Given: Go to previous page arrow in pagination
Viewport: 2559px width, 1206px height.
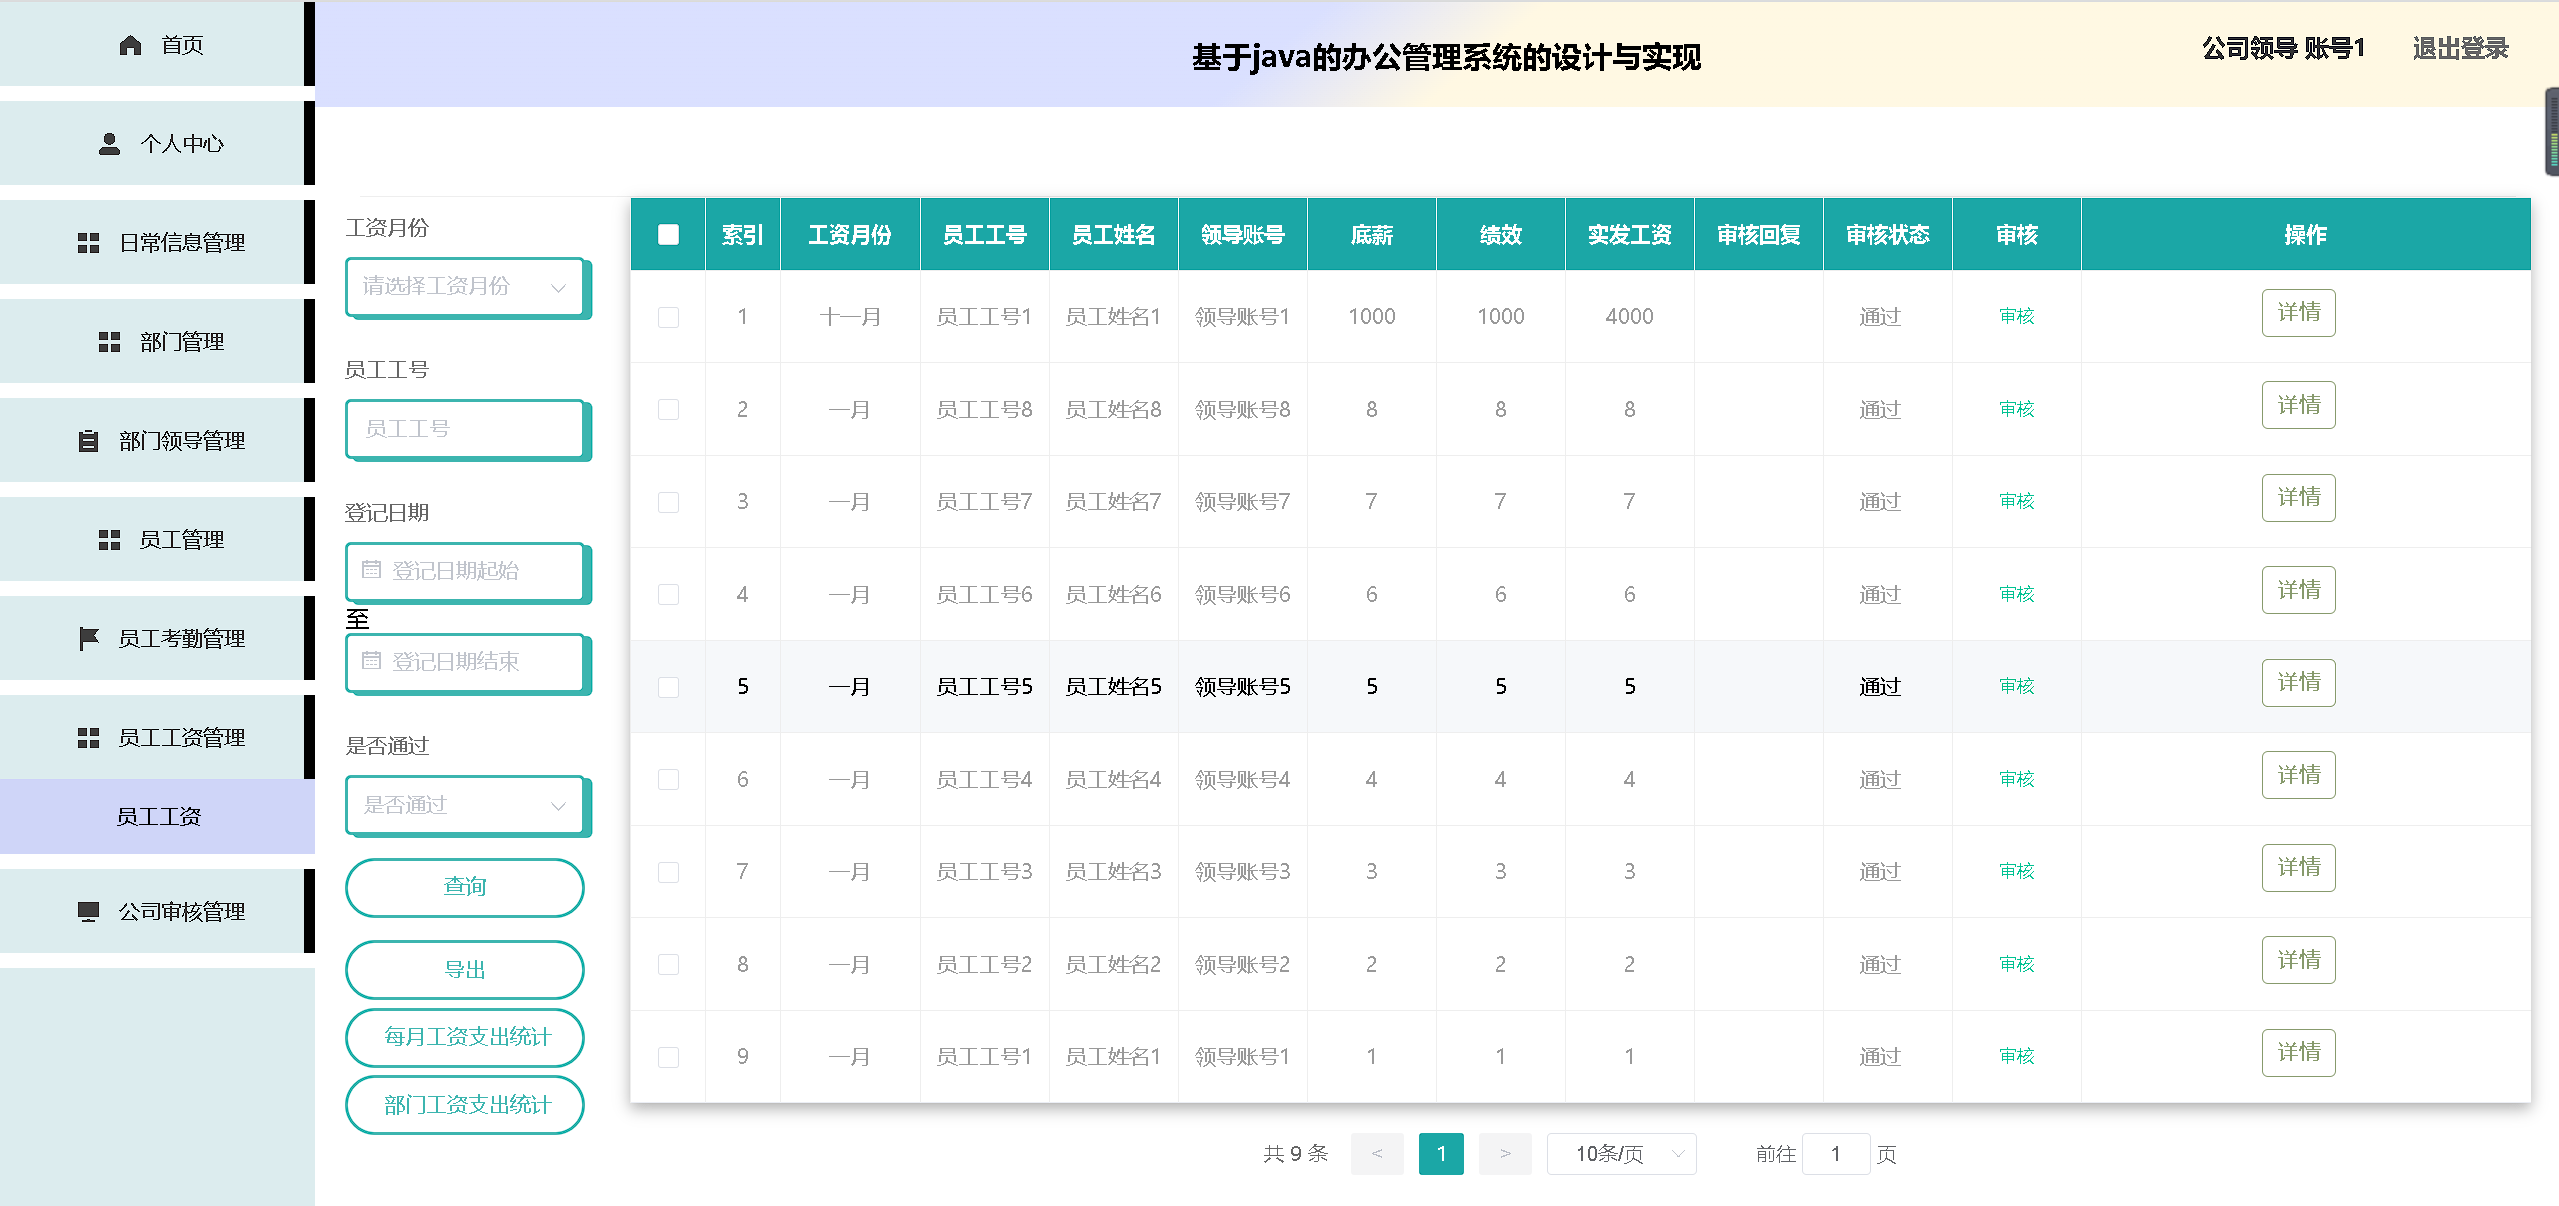Looking at the screenshot, I should pyautogui.click(x=1377, y=1154).
